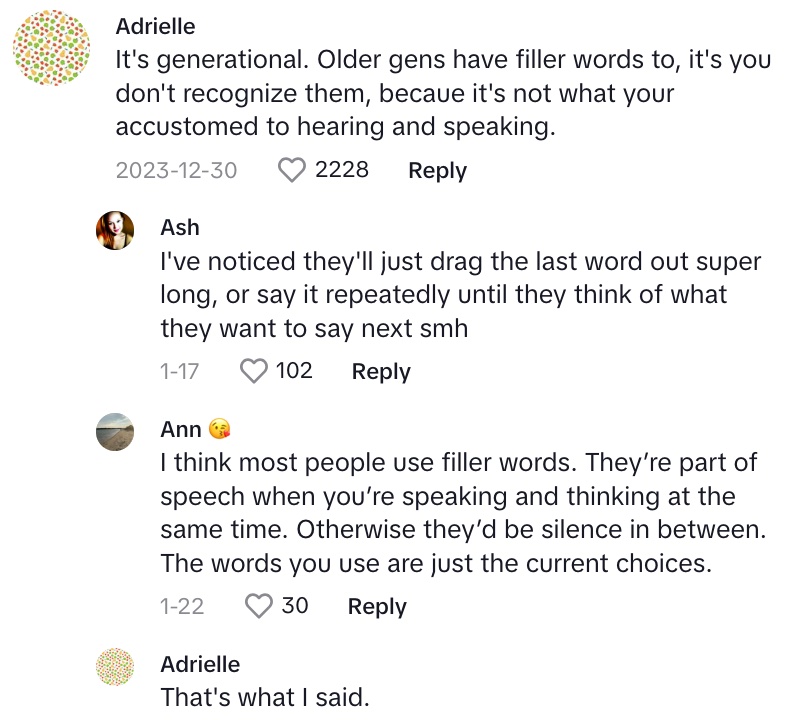This screenshot has width=800, height=720.
Task: Open Adrielle's username at top
Action: 155,27
